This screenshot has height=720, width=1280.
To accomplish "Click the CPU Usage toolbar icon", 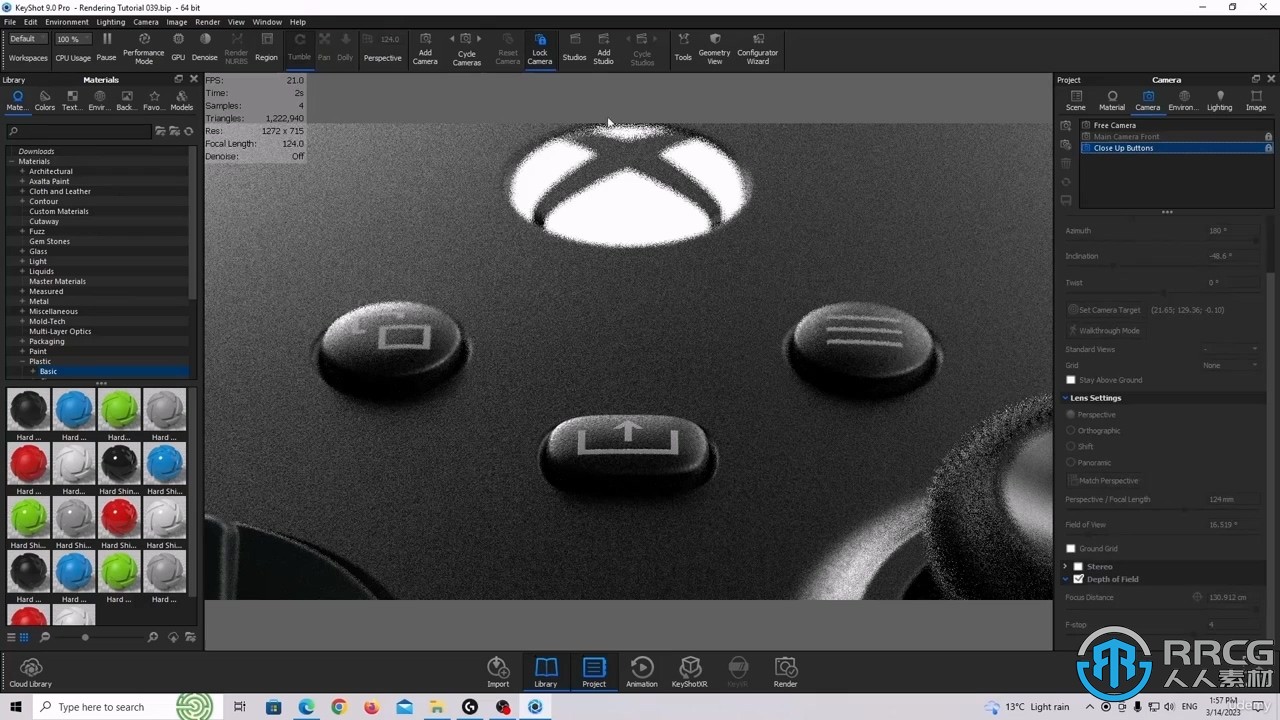I will [x=73, y=47].
